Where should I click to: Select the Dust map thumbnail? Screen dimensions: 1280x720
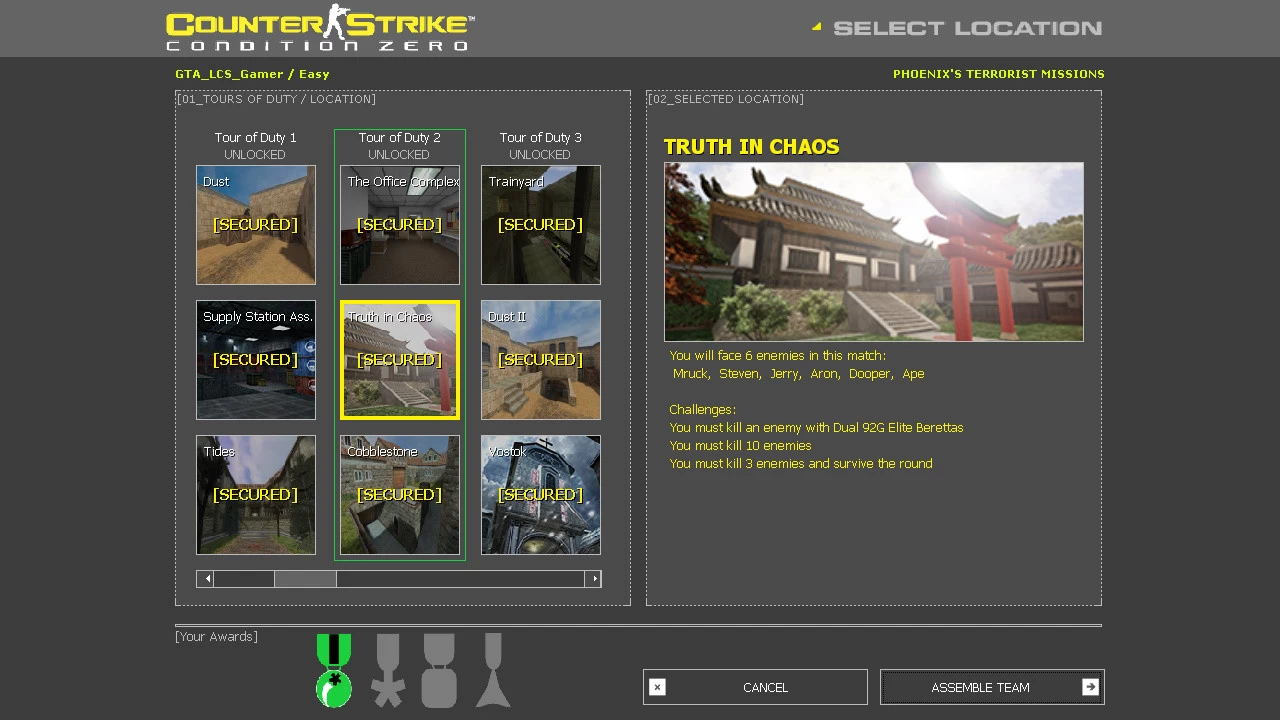click(x=256, y=225)
